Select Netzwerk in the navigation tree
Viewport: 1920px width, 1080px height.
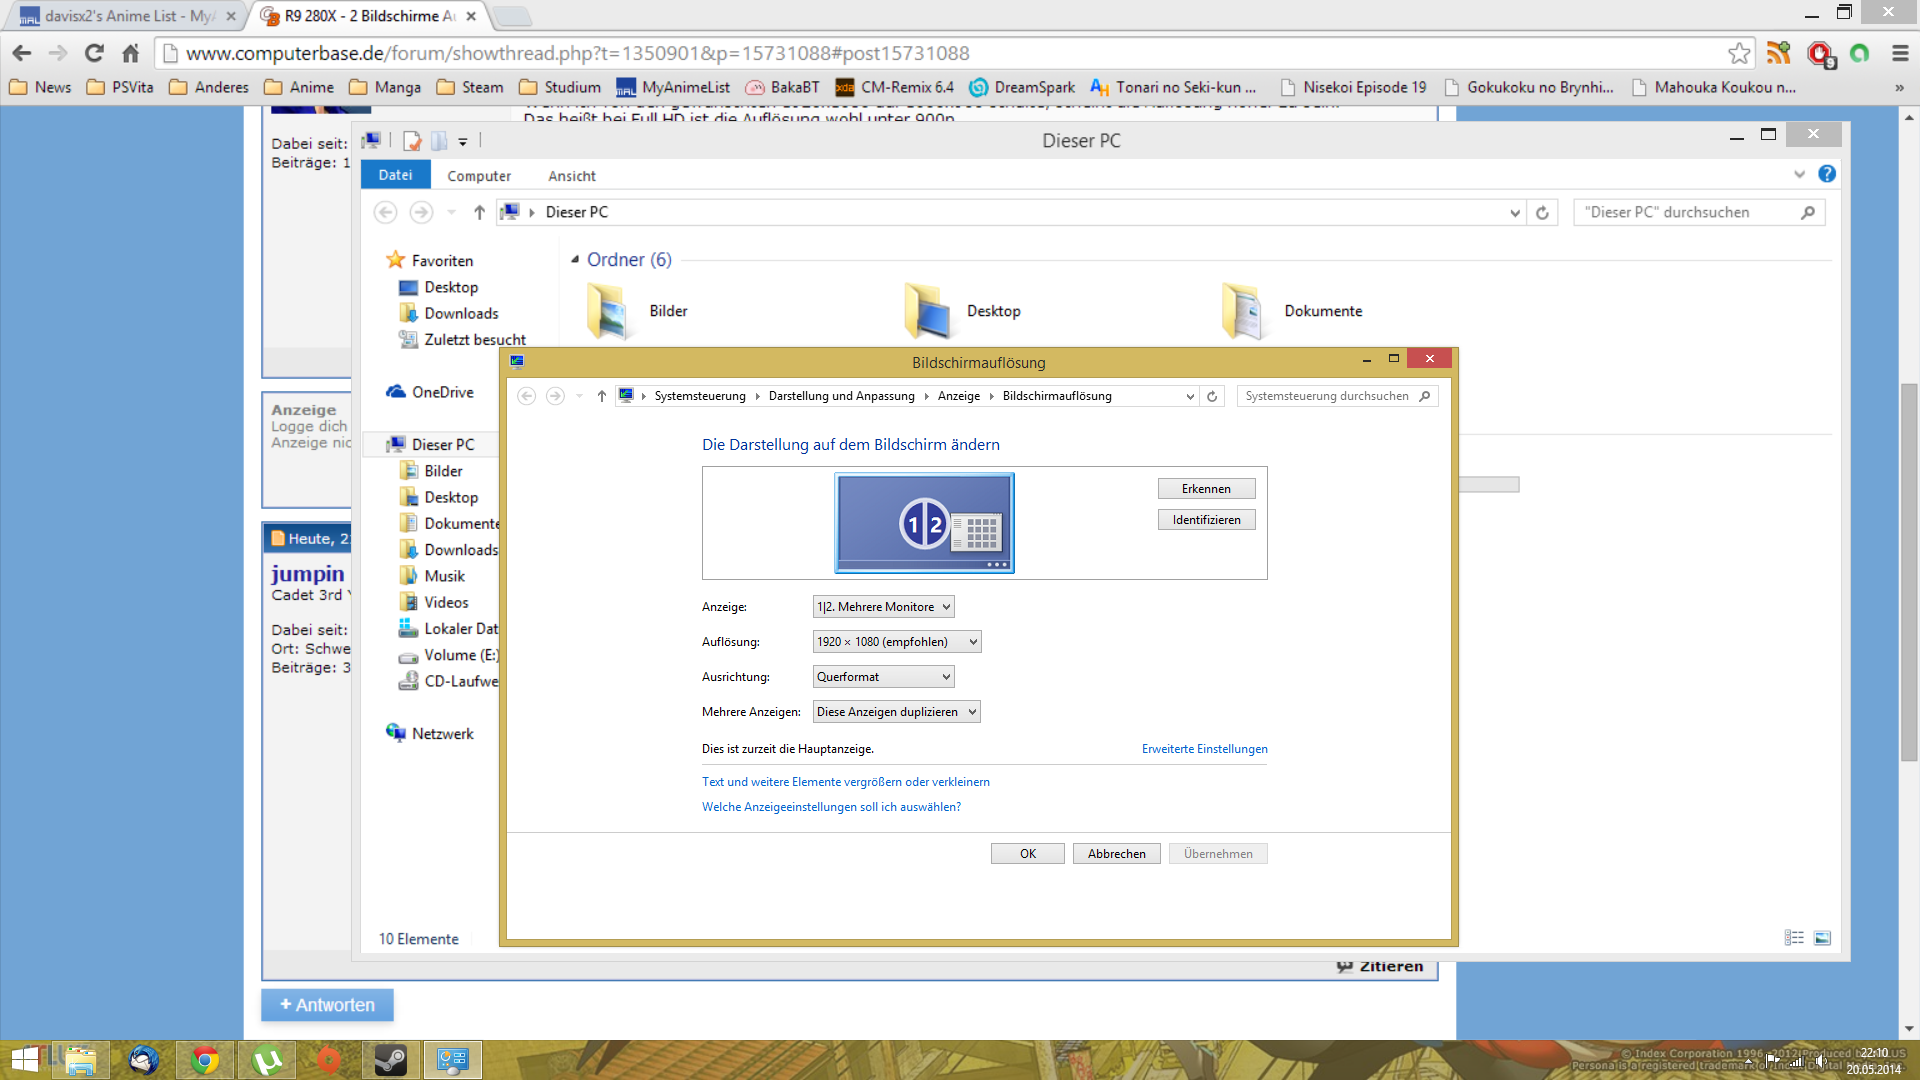tap(442, 734)
